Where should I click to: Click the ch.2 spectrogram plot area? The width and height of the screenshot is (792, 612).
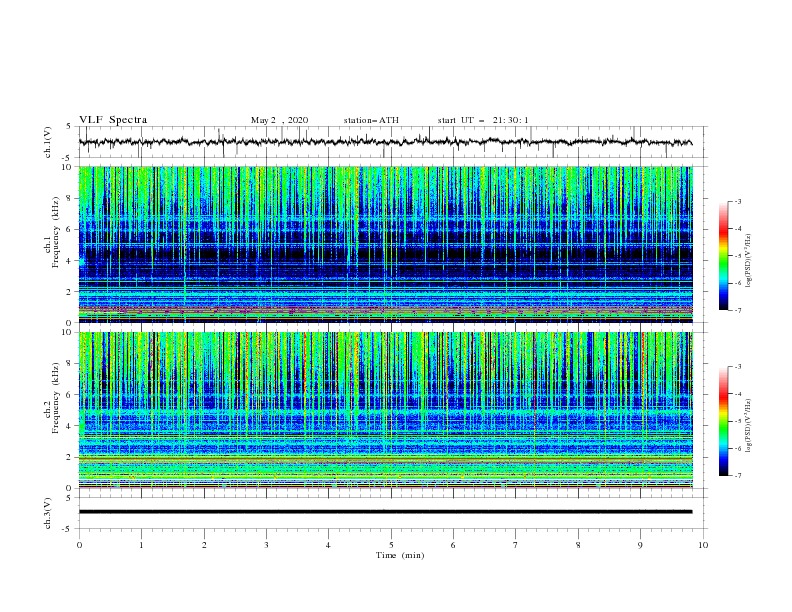point(385,410)
